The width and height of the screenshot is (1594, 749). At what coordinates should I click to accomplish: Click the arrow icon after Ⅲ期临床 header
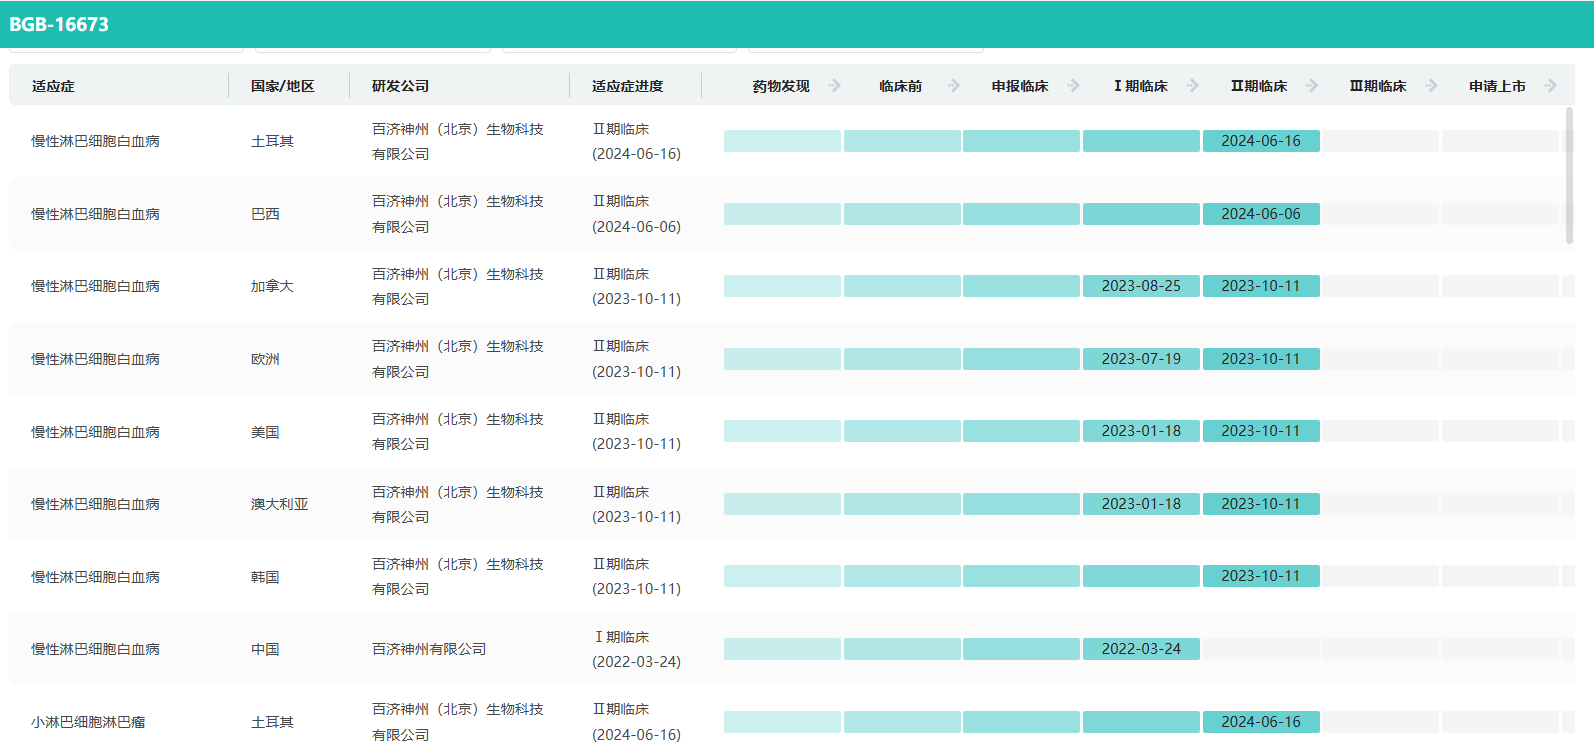click(1431, 86)
